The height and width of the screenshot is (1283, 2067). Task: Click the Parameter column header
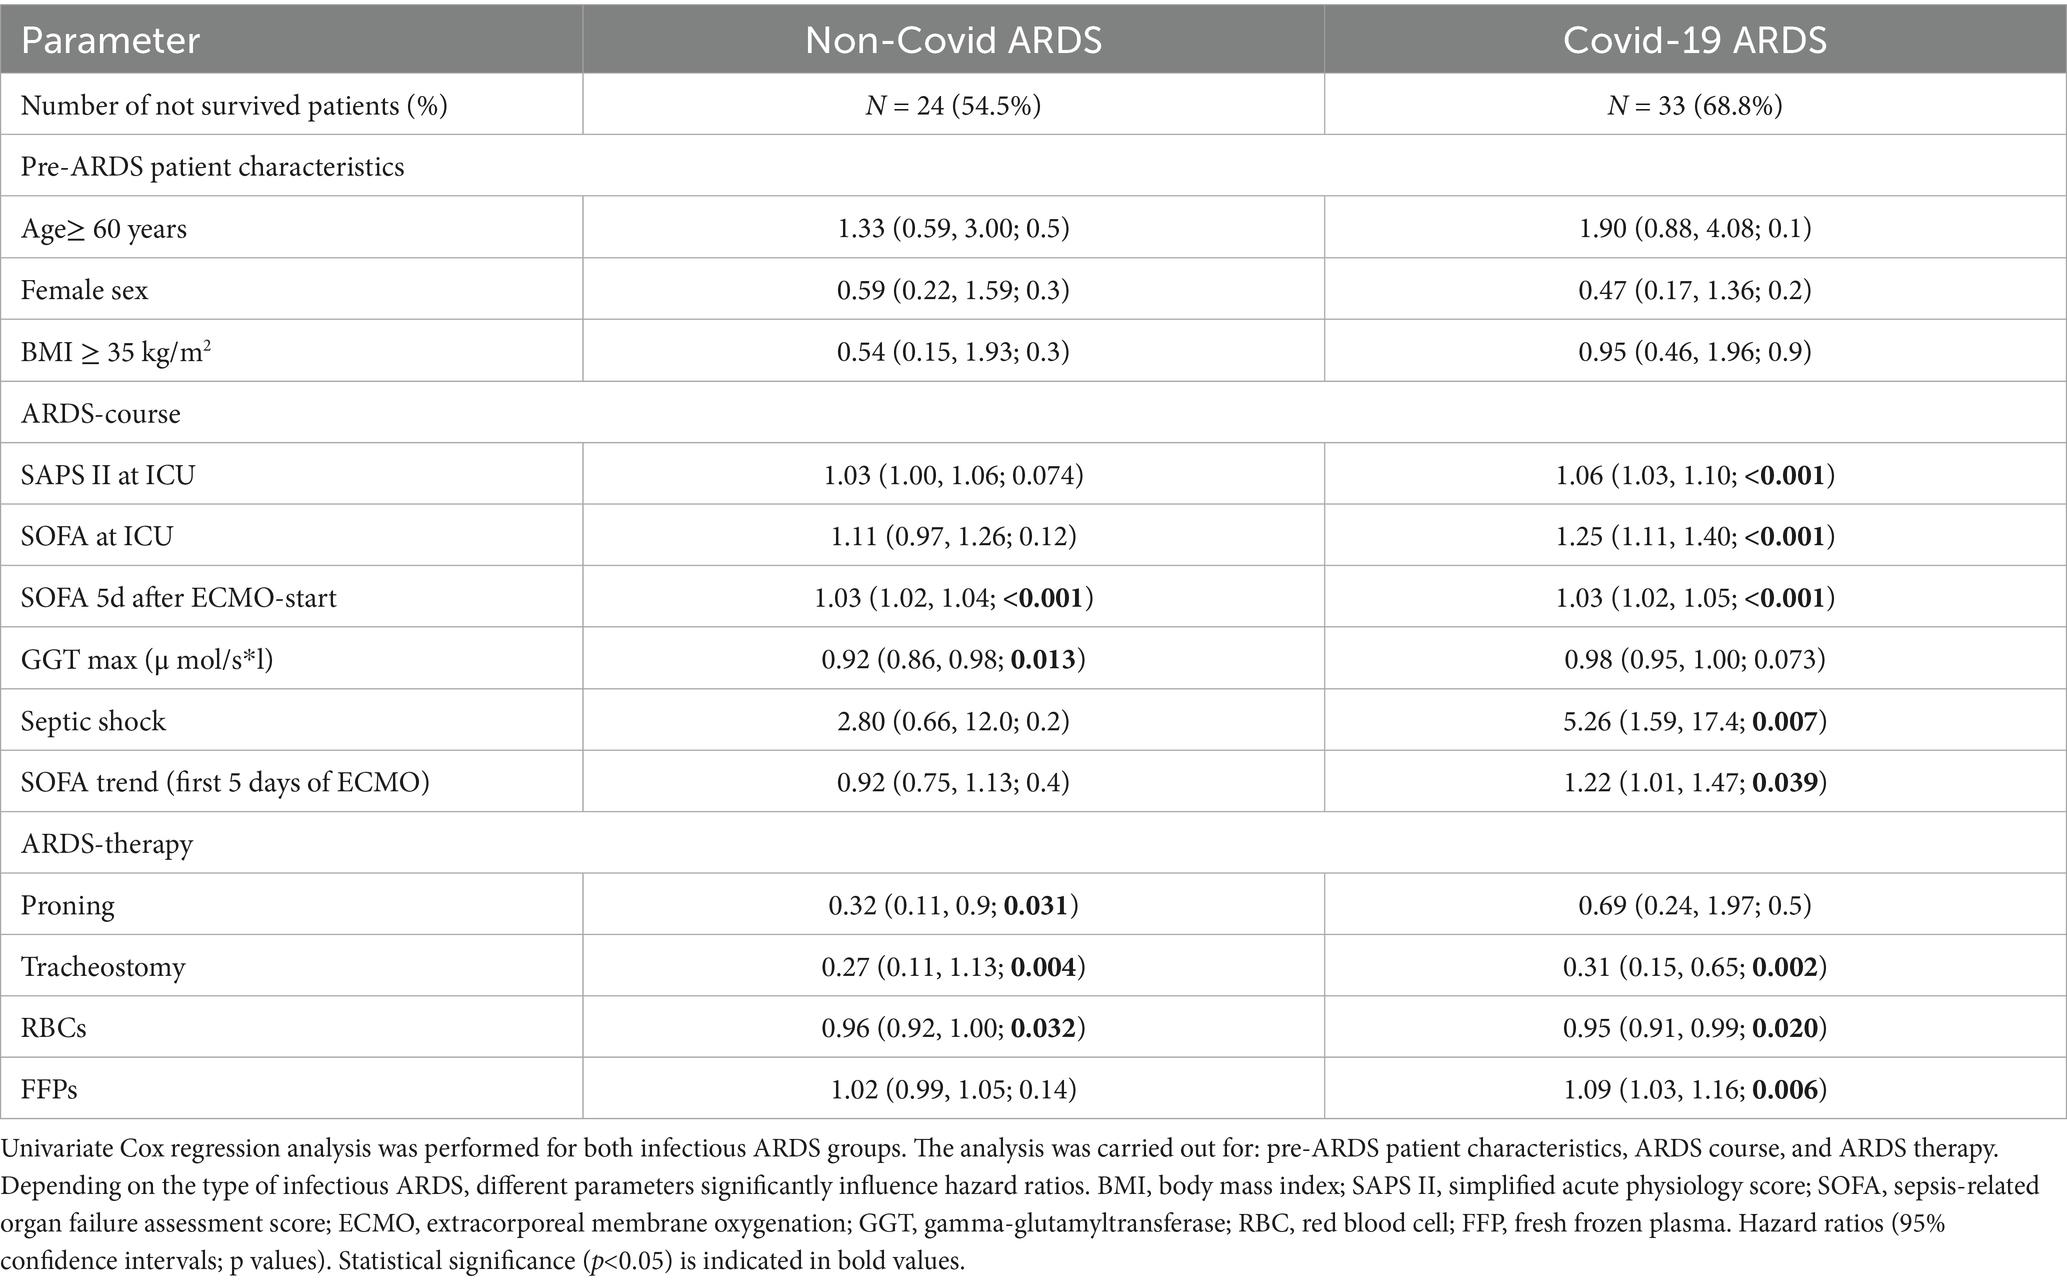point(110,41)
